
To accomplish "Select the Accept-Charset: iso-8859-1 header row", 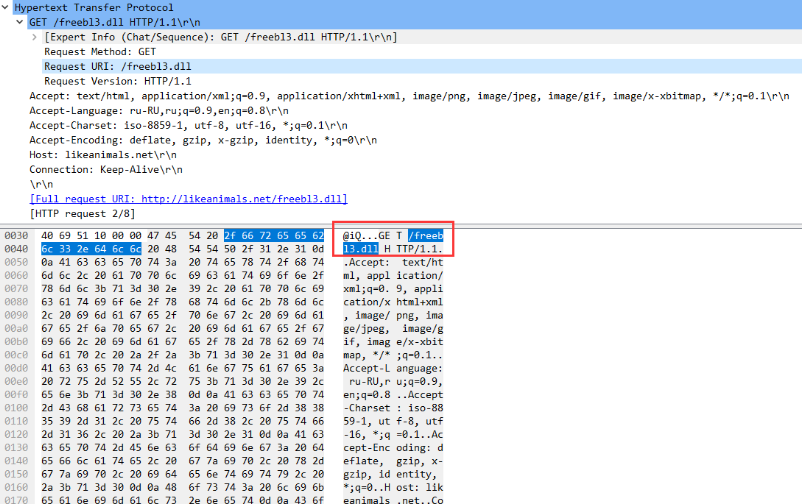I will pyautogui.click(x=188, y=125).
